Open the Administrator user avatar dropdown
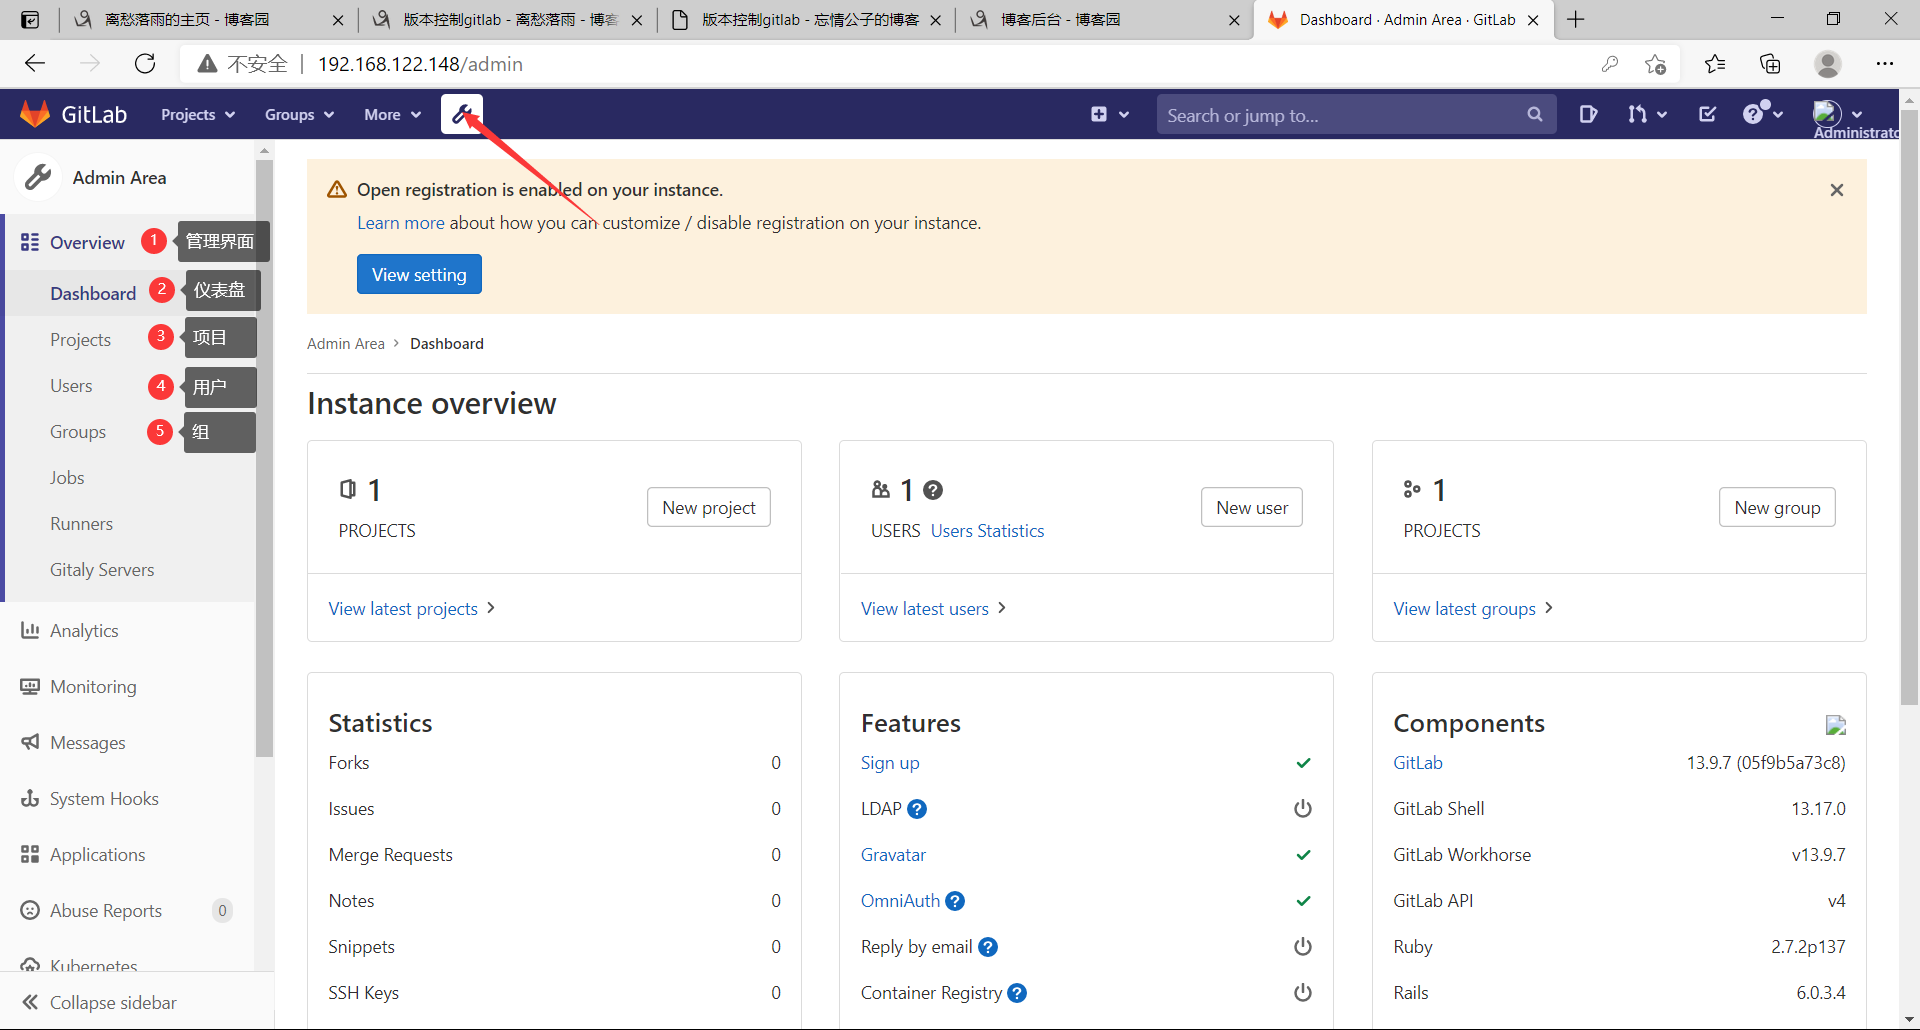 1838,114
